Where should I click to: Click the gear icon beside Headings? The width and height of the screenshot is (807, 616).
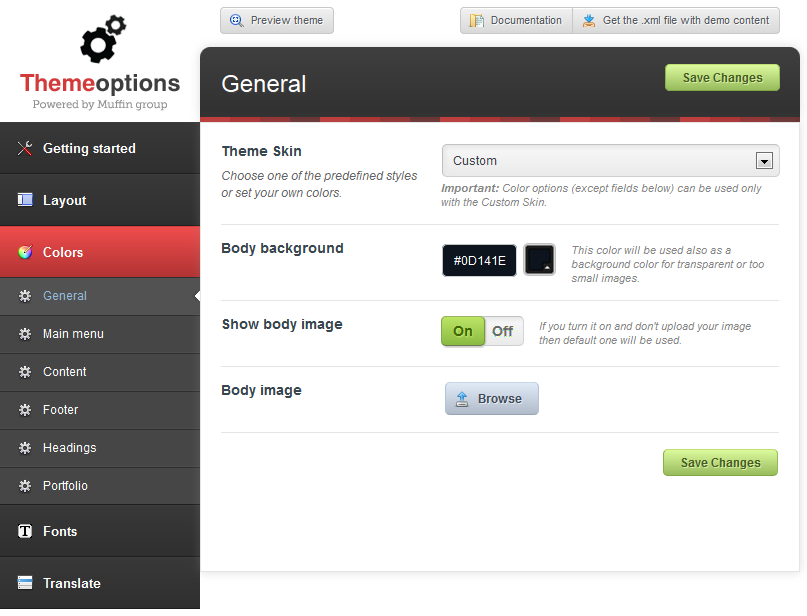click(x=25, y=448)
